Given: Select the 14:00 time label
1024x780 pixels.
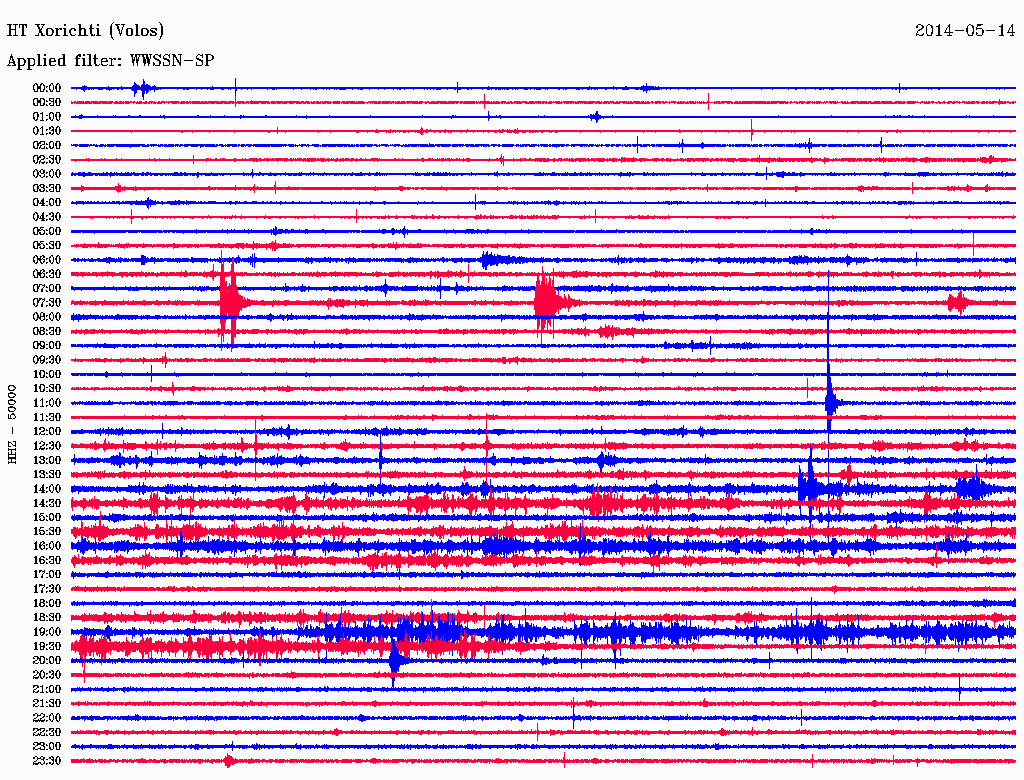Looking at the screenshot, I should click(x=46, y=489).
